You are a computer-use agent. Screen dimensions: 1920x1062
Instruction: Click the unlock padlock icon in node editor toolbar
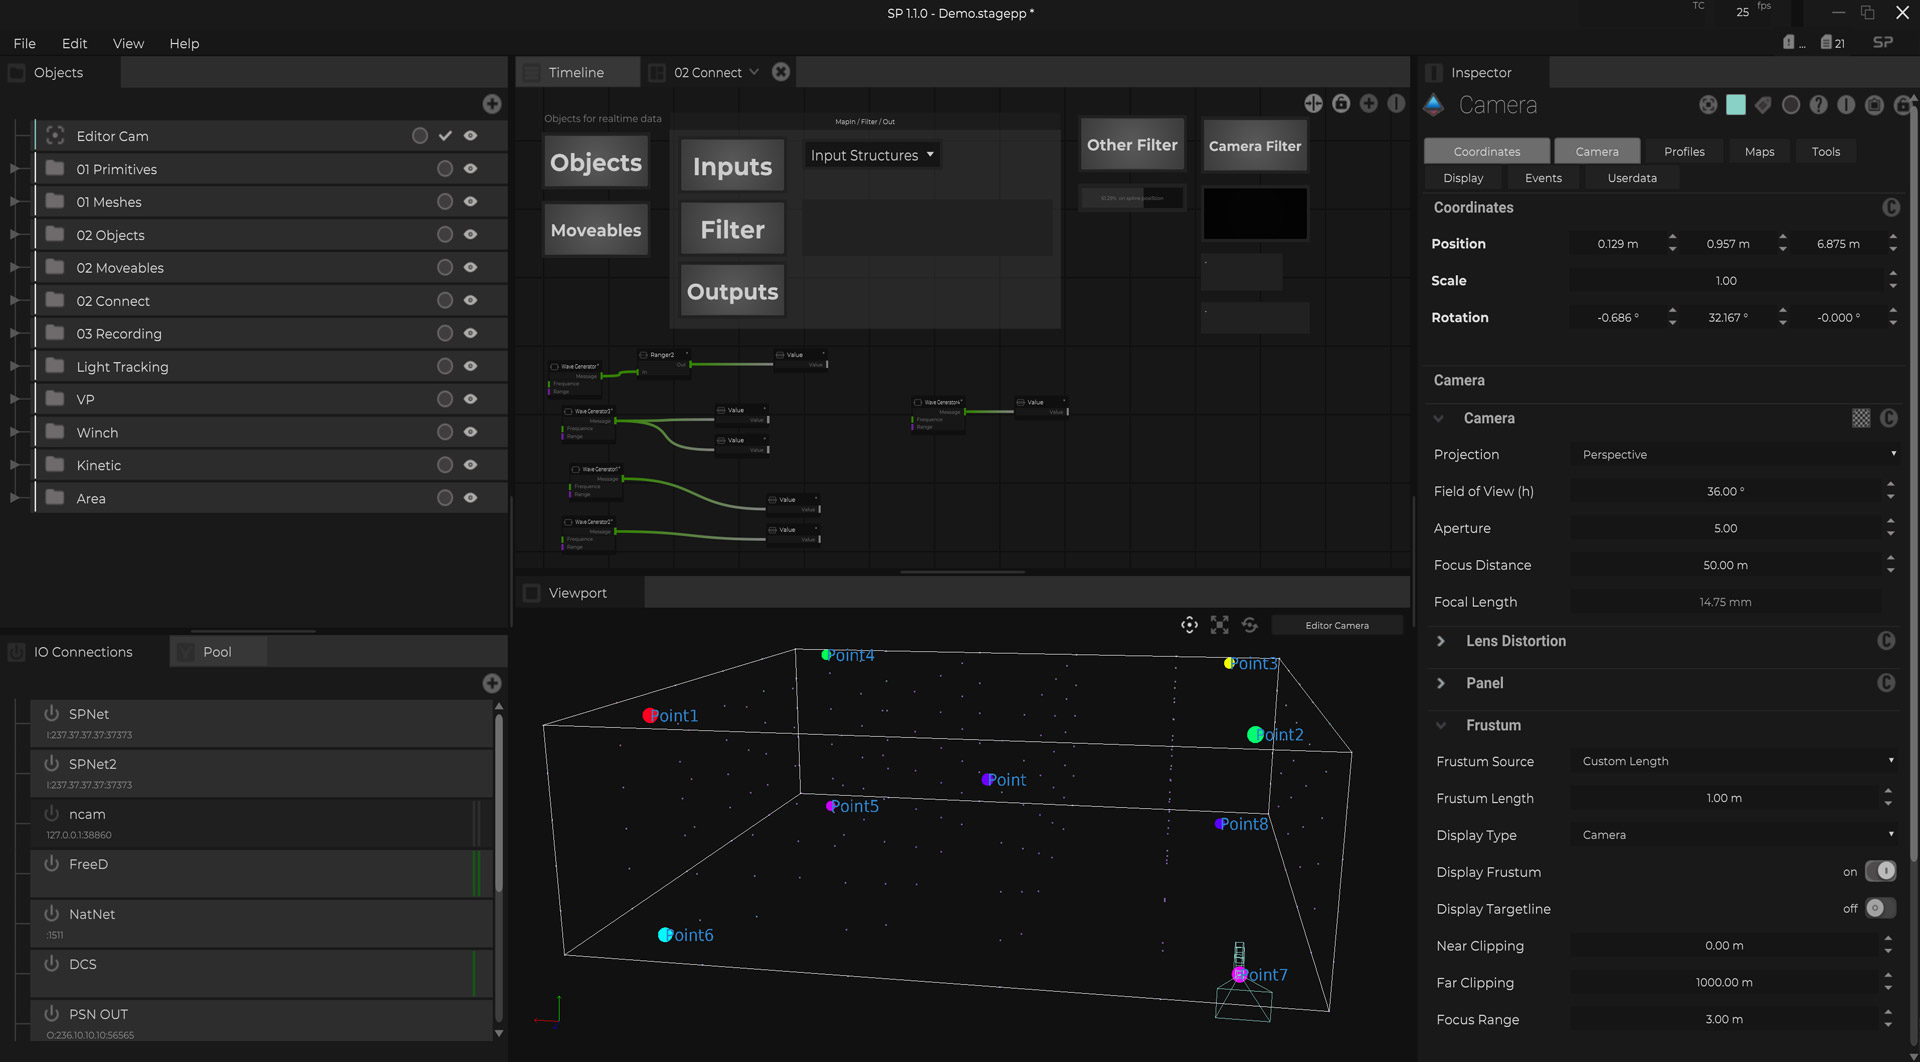point(1341,104)
